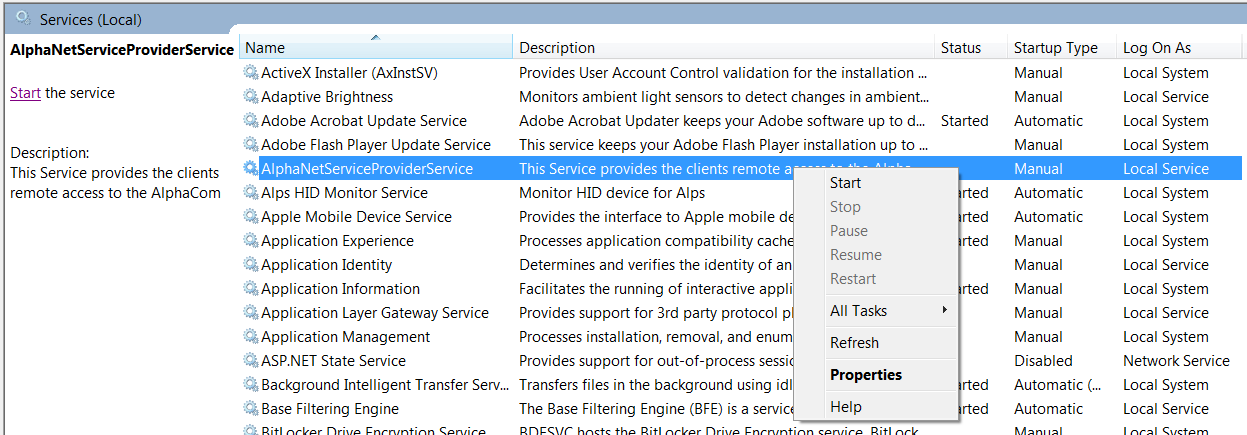
Task: Select Refresh in the context menu
Action: point(854,343)
